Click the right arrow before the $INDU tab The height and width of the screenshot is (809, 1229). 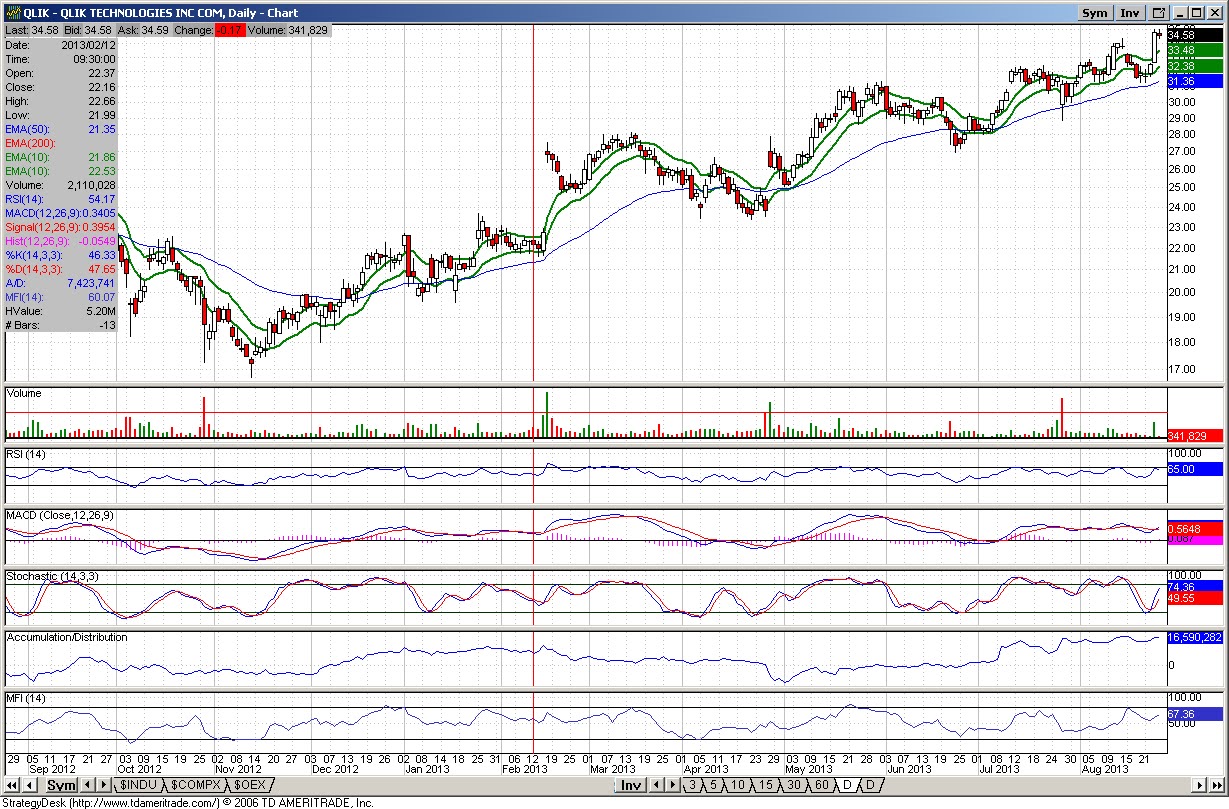pyautogui.click(x=104, y=785)
